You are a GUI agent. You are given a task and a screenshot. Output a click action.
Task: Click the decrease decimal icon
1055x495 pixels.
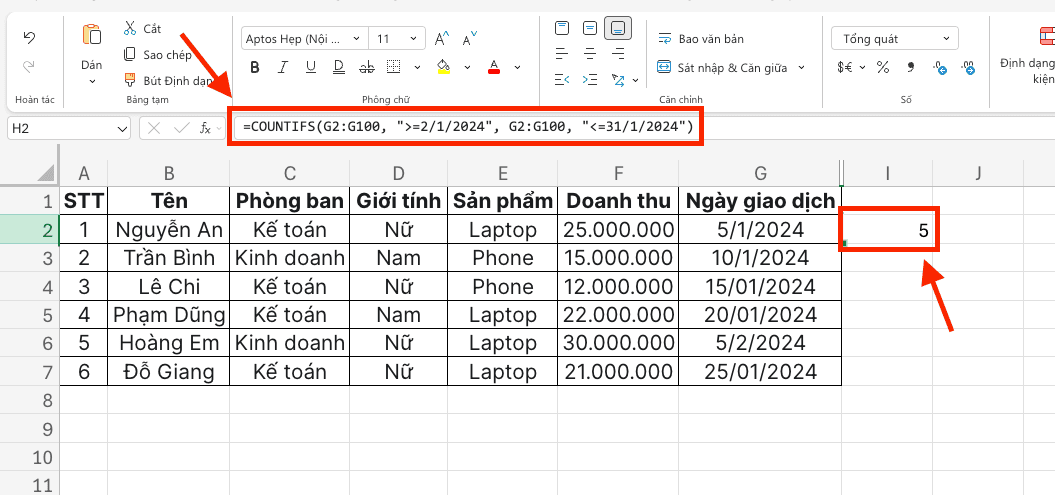[968, 67]
